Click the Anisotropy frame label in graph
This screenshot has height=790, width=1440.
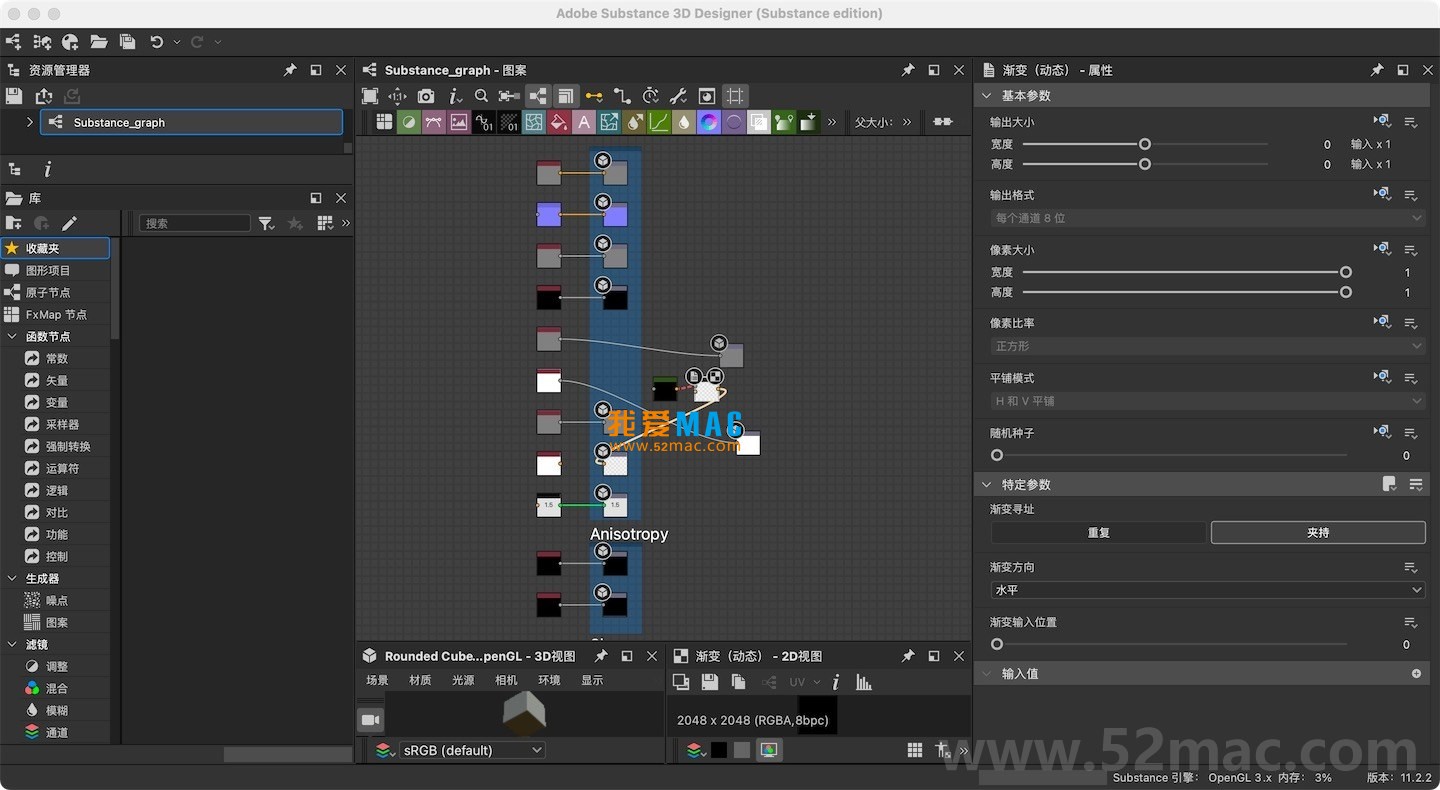[629, 534]
